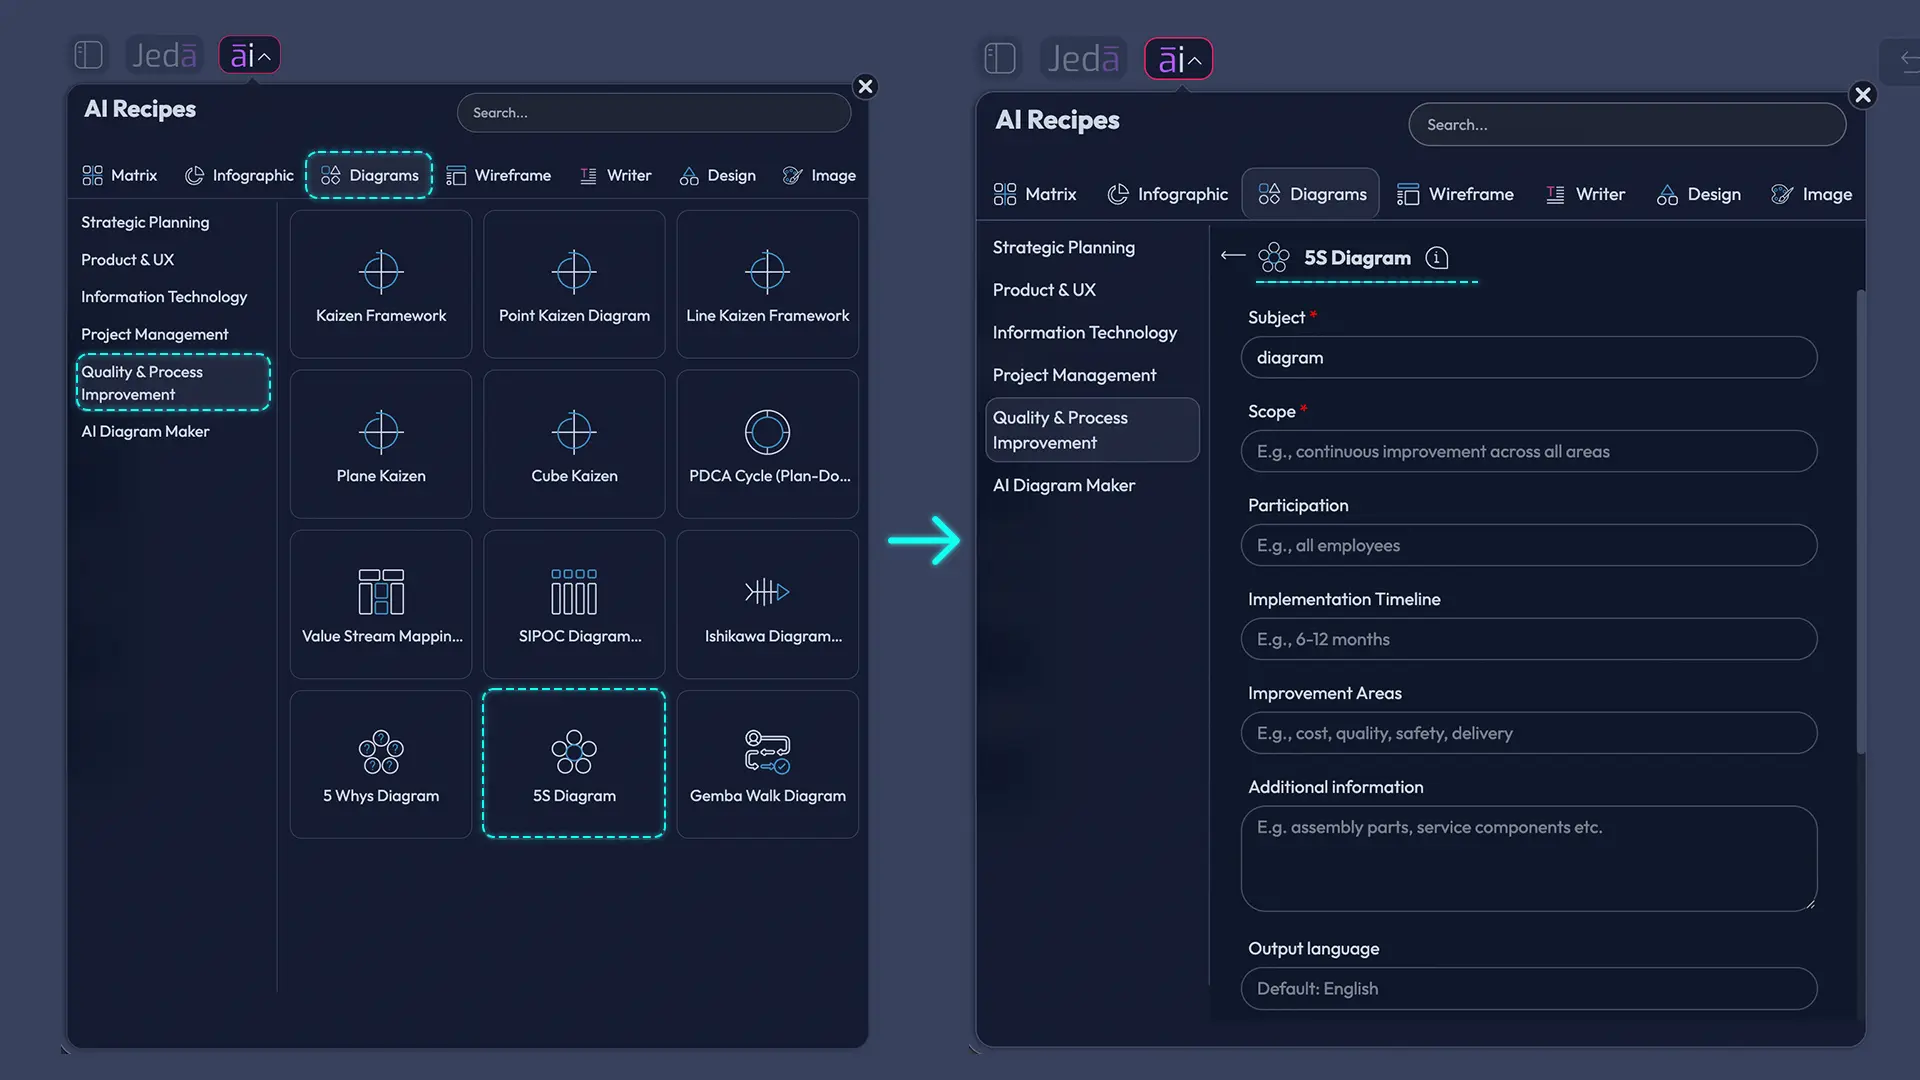Choose the Plane Kaizen recipe
The image size is (1920, 1080).
[381, 444]
